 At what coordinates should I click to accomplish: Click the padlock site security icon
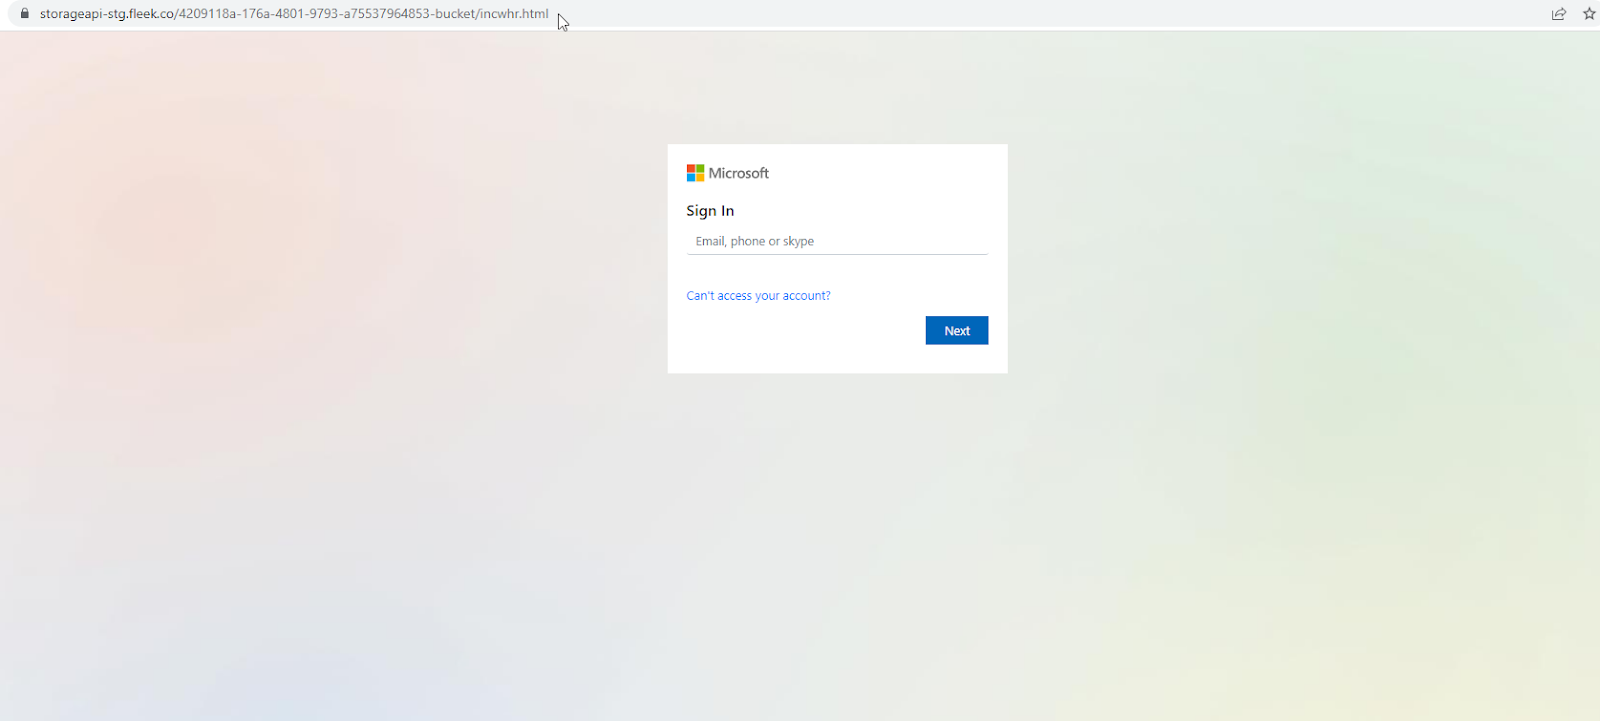click(25, 14)
